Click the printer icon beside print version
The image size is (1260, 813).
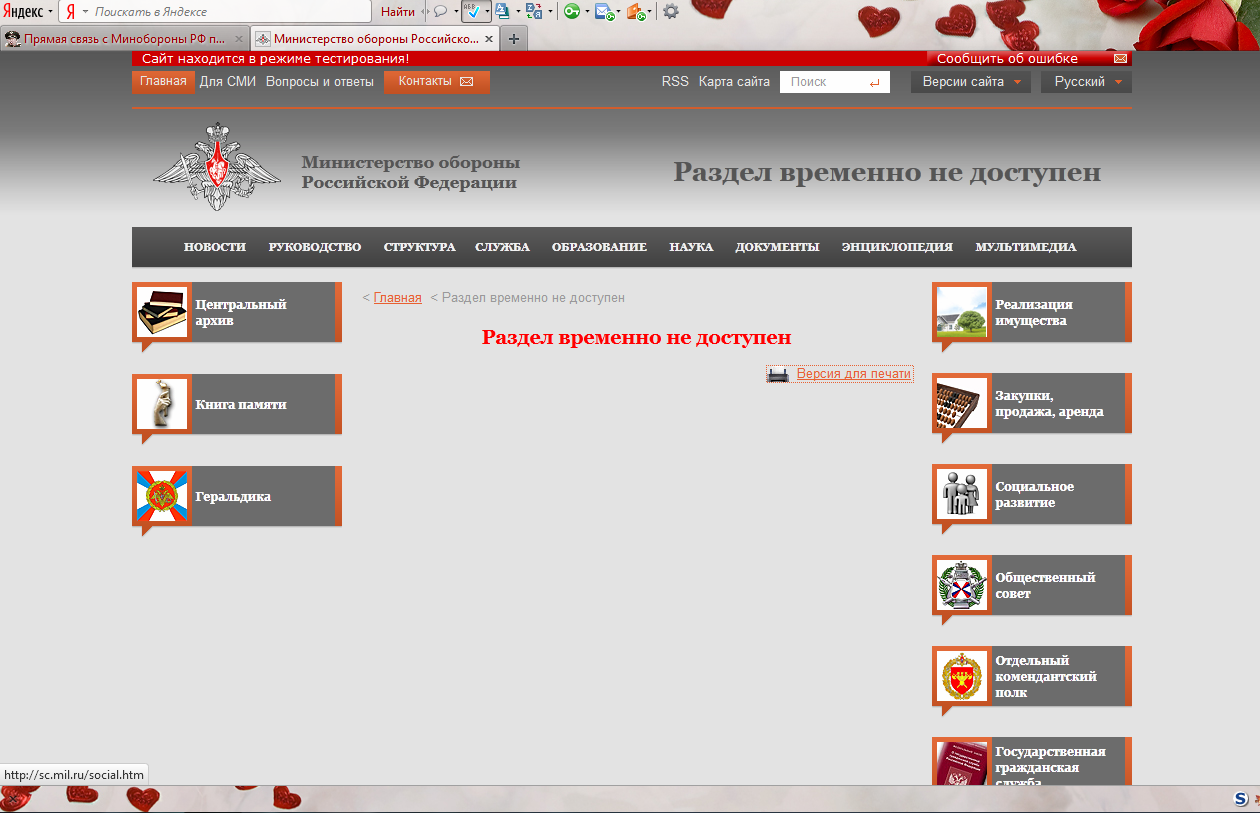778,375
